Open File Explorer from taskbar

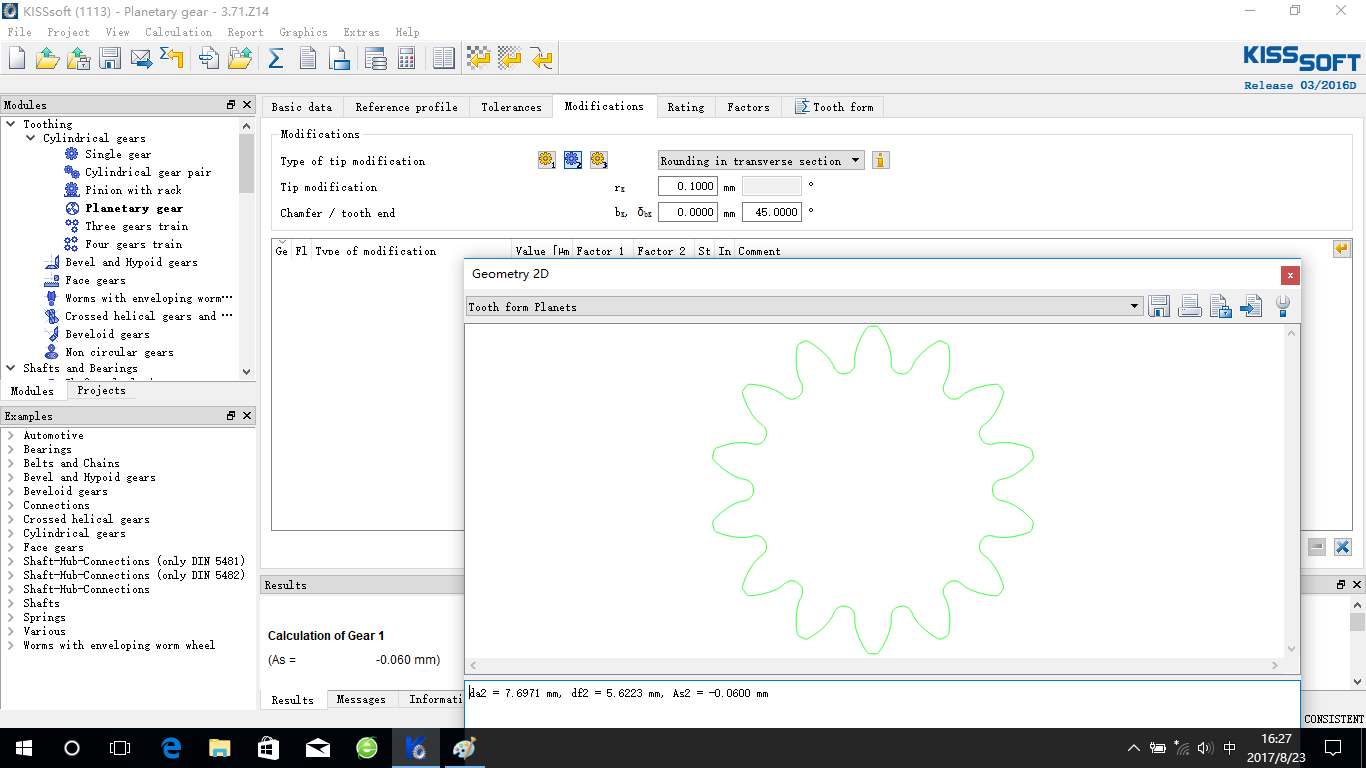[x=219, y=748]
